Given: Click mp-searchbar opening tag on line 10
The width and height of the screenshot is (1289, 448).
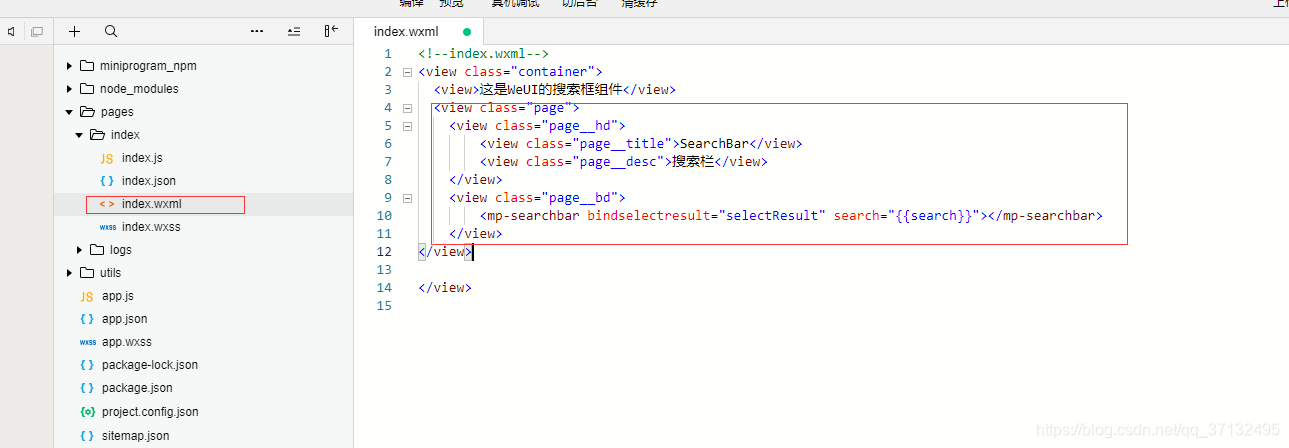Looking at the screenshot, I should click(530, 216).
